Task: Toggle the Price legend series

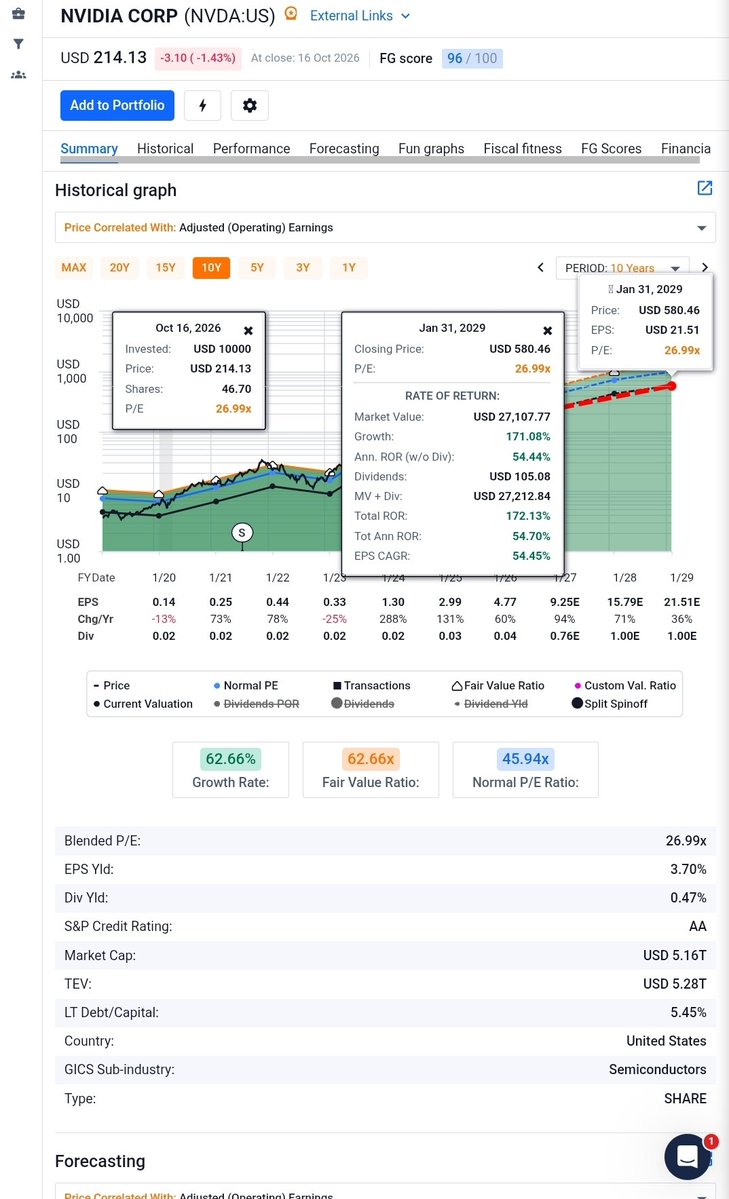Action: (112, 685)
